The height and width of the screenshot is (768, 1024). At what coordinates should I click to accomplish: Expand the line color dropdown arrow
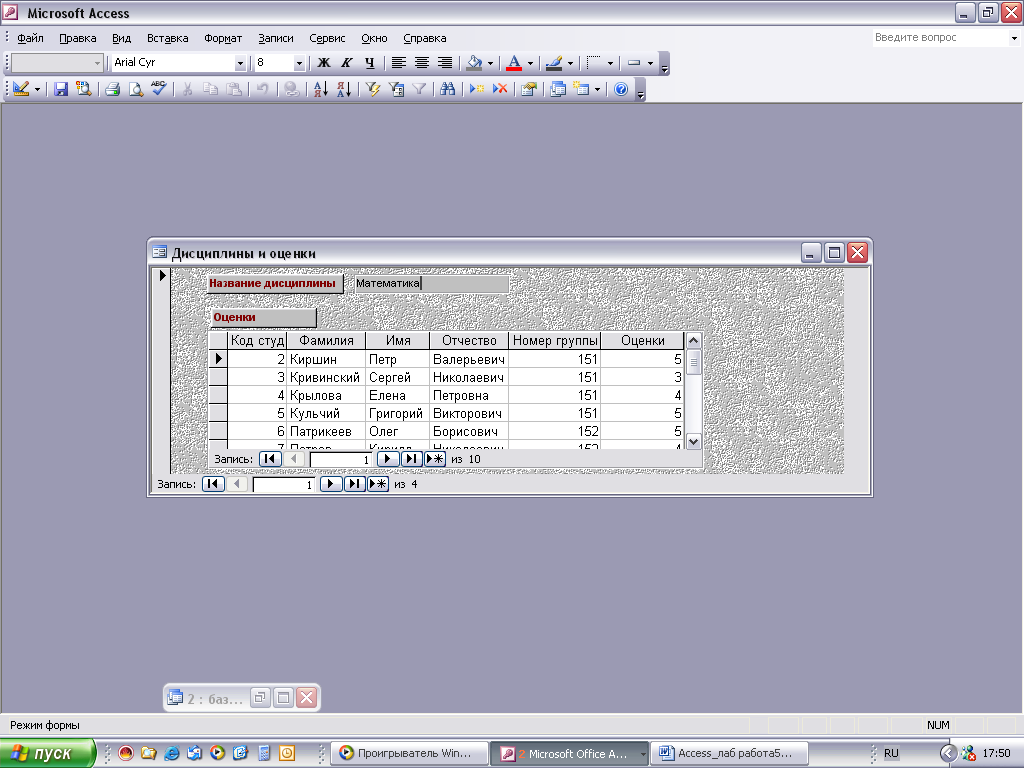pyautogui.click(x=570, y=63)
